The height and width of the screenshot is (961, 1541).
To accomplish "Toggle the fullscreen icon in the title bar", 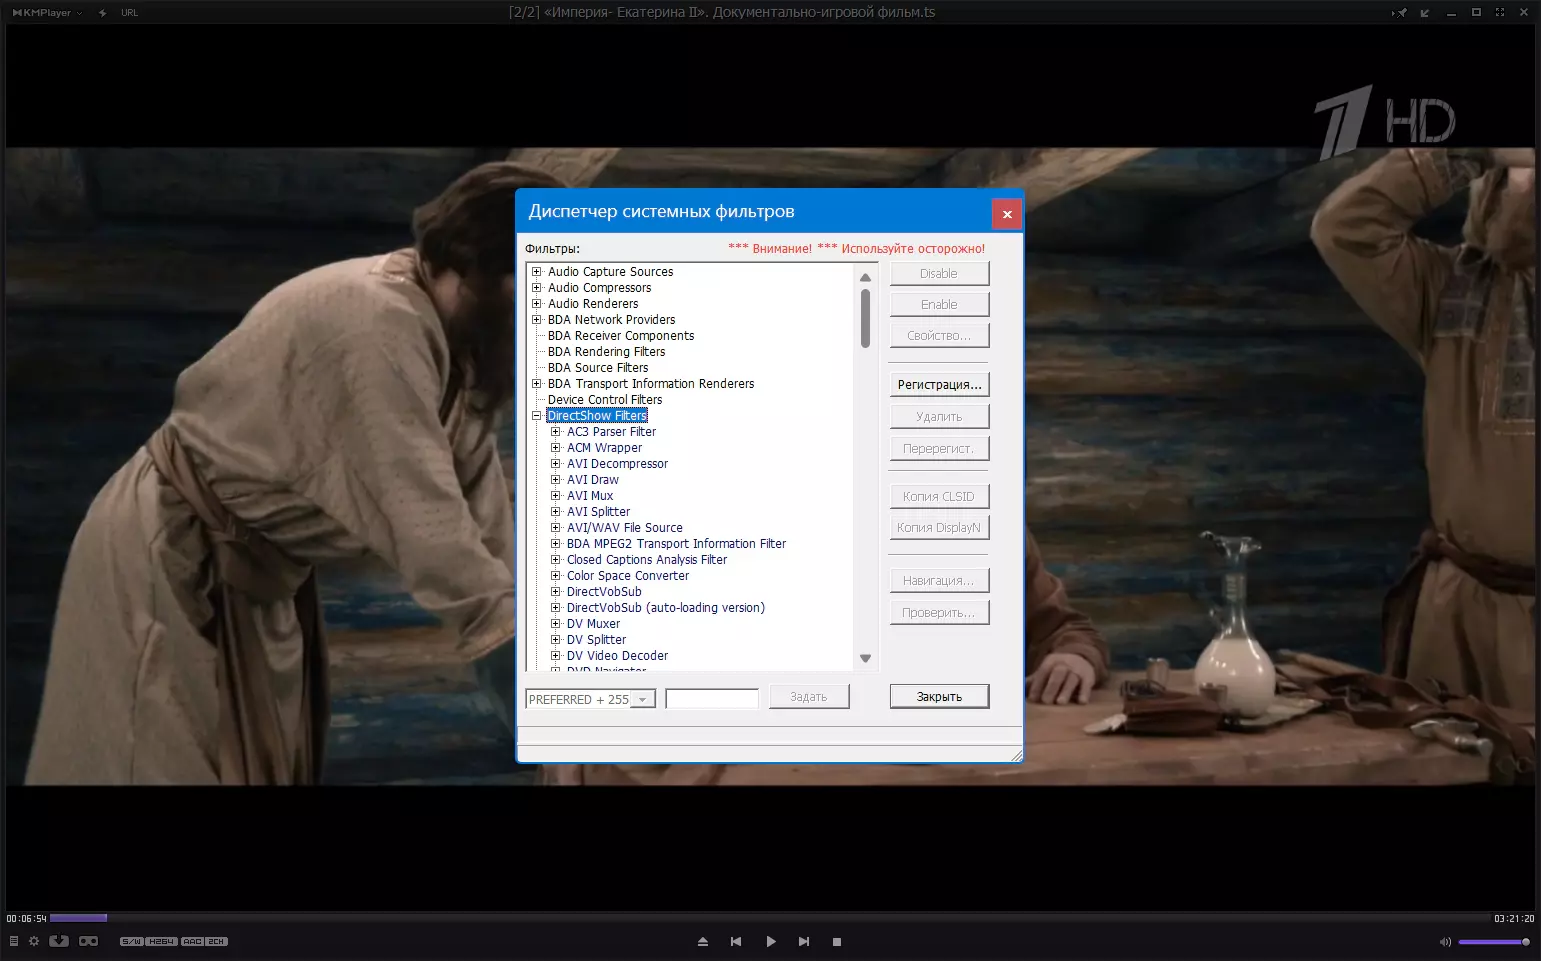I will tap(1499, 13).
